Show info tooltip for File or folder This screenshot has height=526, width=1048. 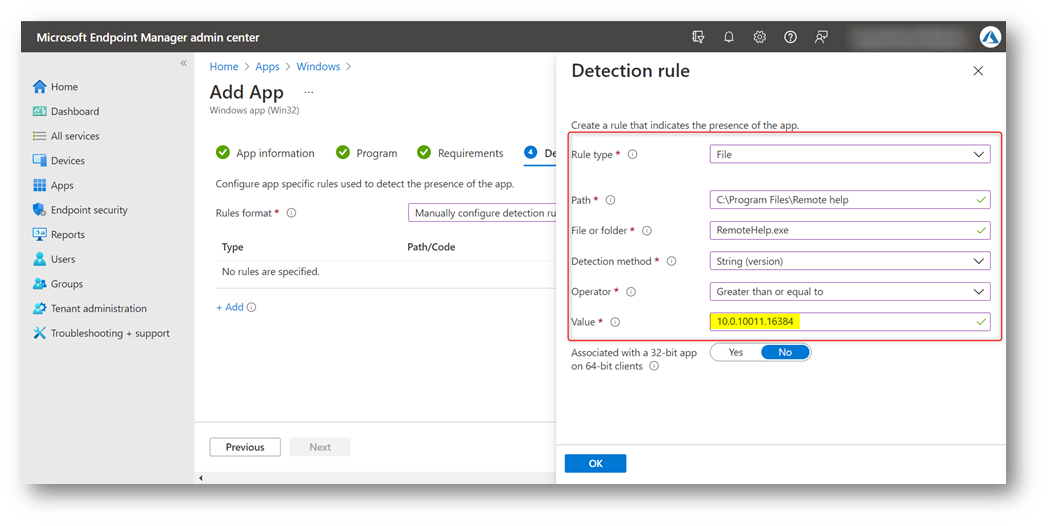click(x=647, y=231)
